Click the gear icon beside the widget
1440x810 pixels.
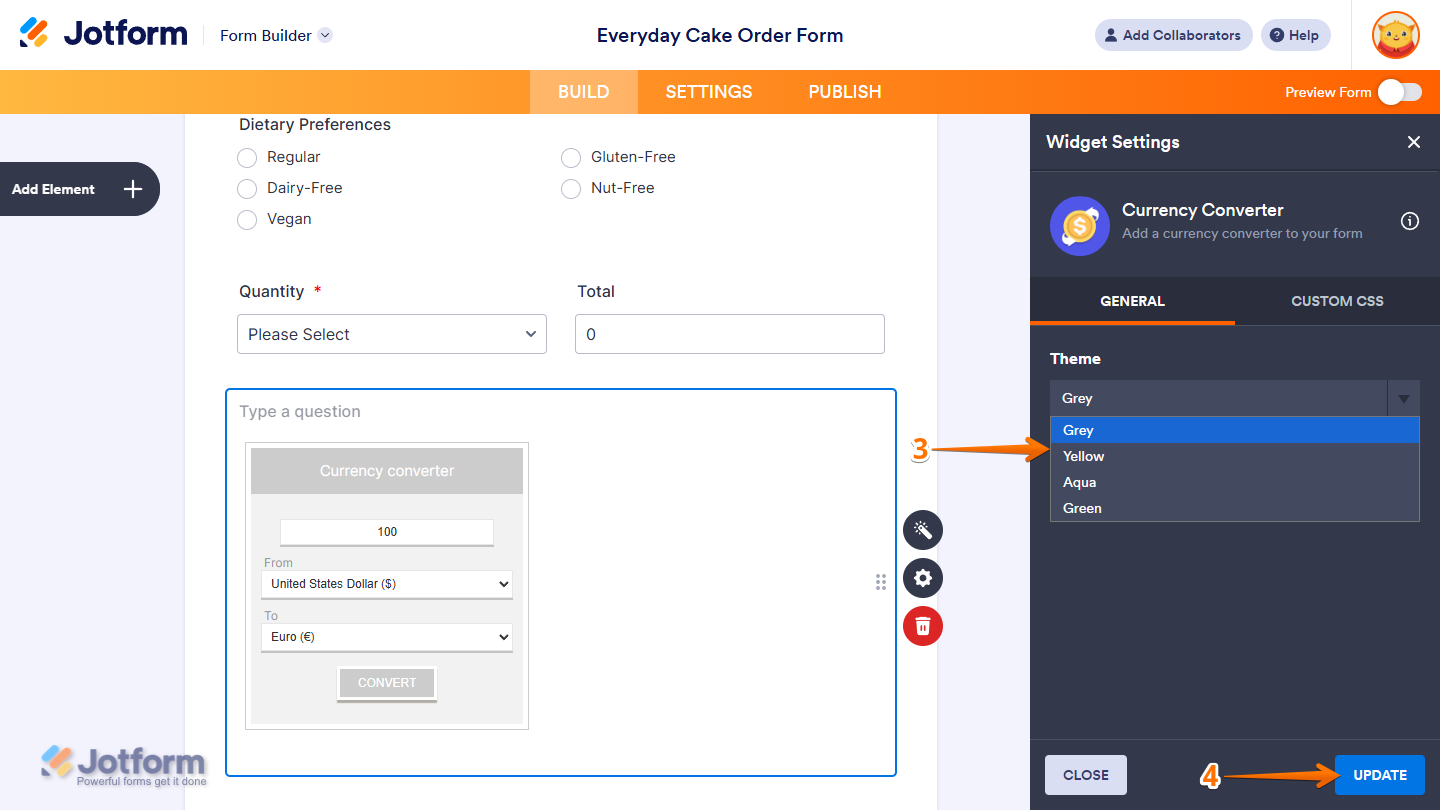pyautogui.click(x=922, y=578)
